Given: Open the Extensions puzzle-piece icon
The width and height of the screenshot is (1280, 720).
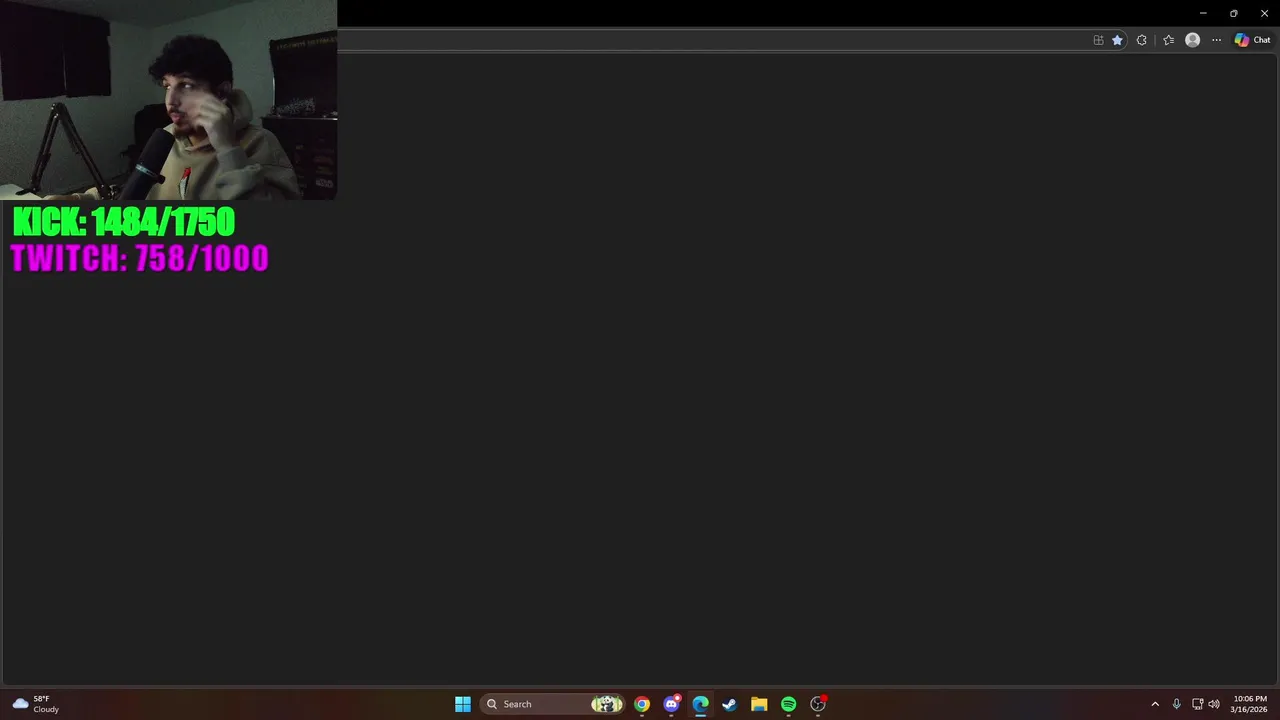Looking at the screenshot, I should point(1141,40).
